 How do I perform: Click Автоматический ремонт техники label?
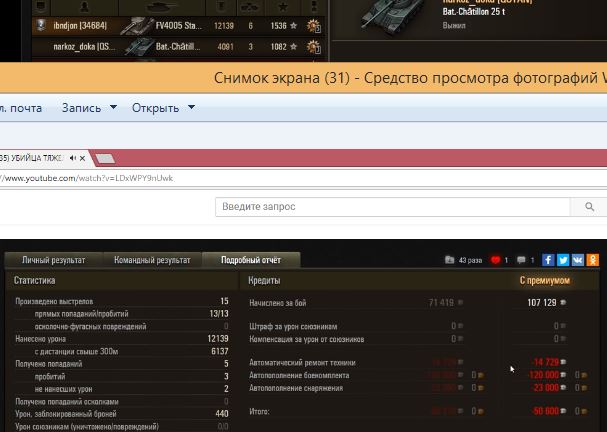click(x=302, y=363)
